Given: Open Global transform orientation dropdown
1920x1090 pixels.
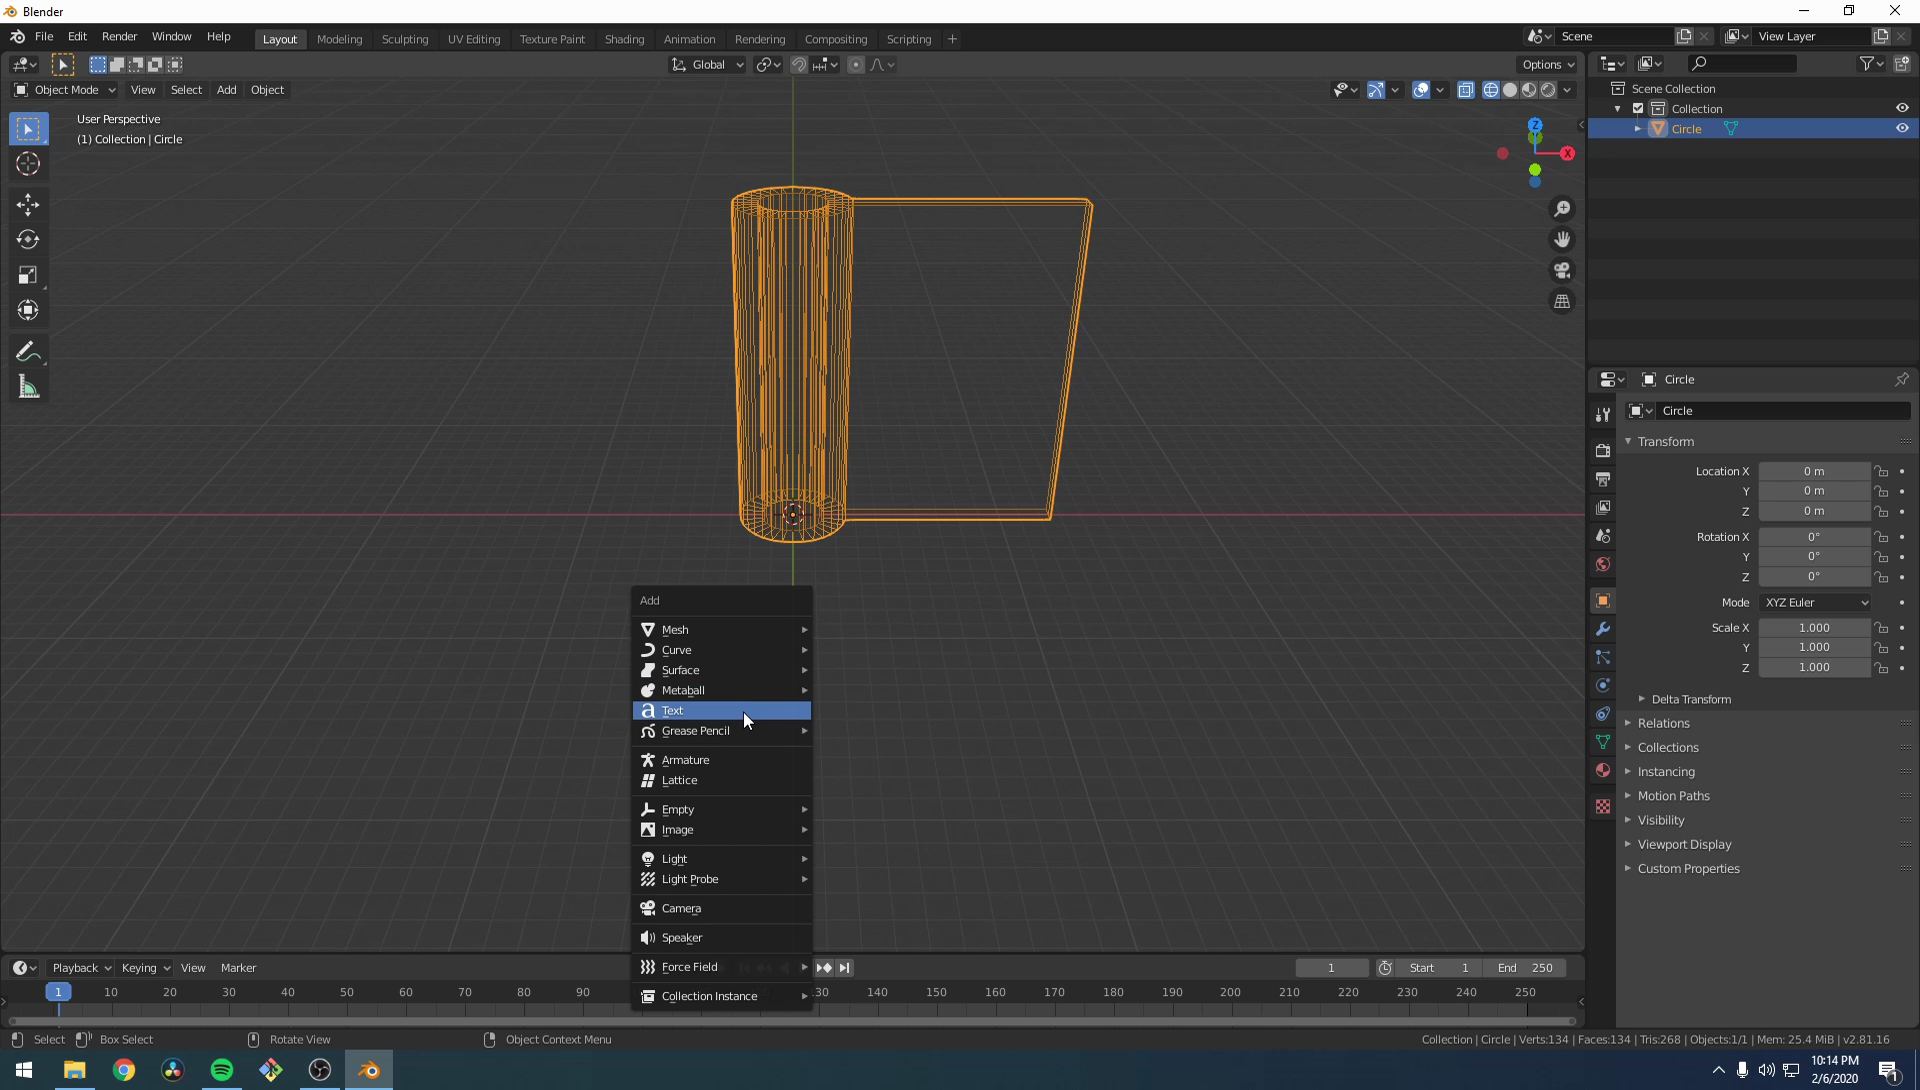Looking at the screenshot, I should click(x=708, y=65).
